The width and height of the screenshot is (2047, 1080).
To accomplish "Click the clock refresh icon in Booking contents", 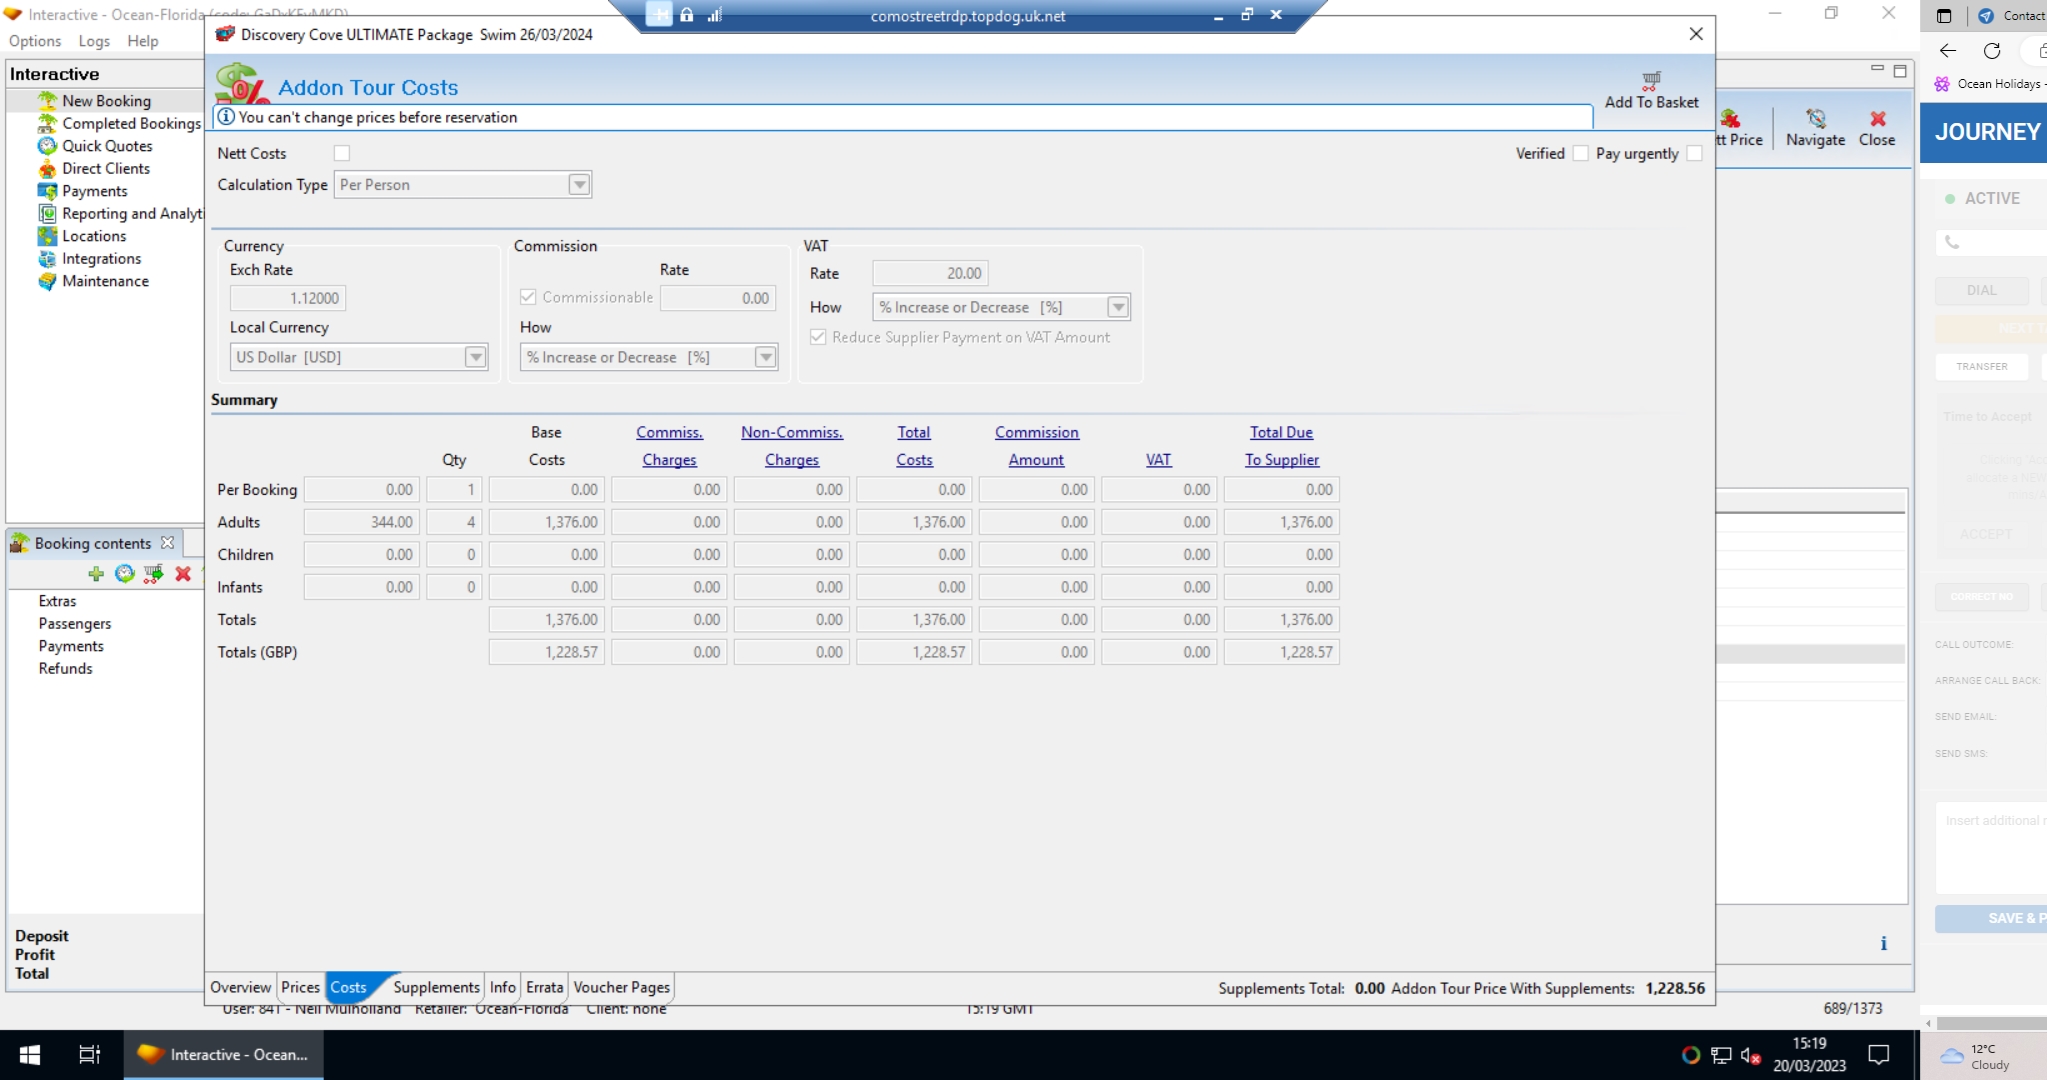I will [125, 574].
